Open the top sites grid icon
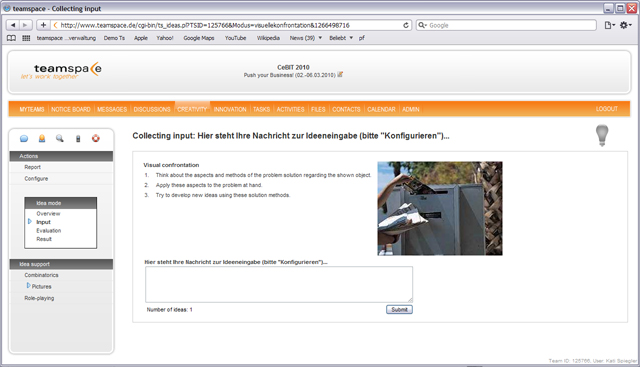This screenshot has height=367, width=640. [x=26, y=38]
